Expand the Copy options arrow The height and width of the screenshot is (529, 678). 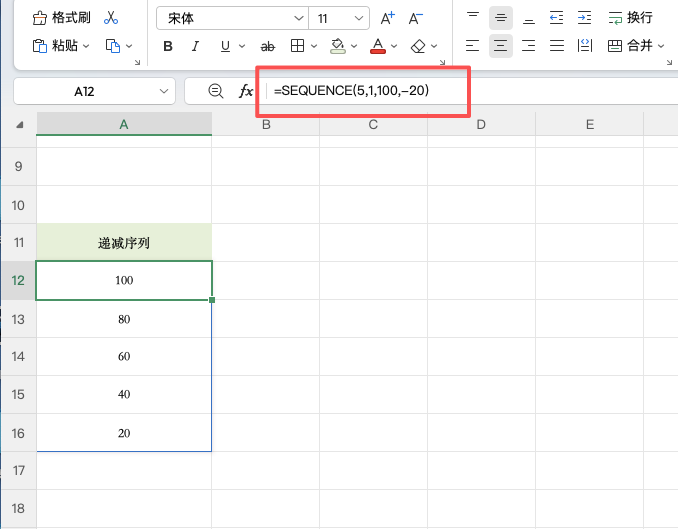129,46
